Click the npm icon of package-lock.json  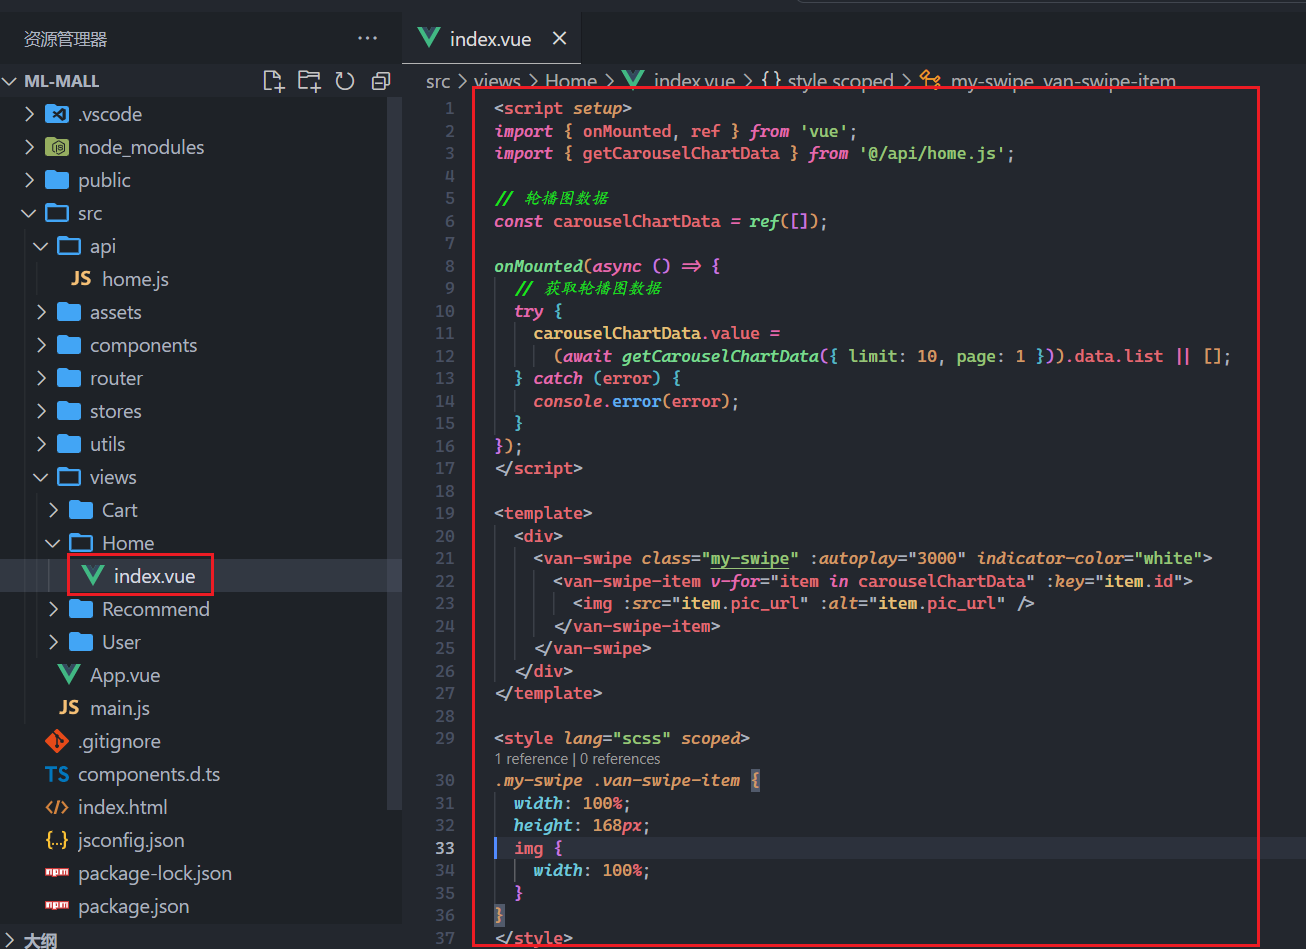[57, 873]
